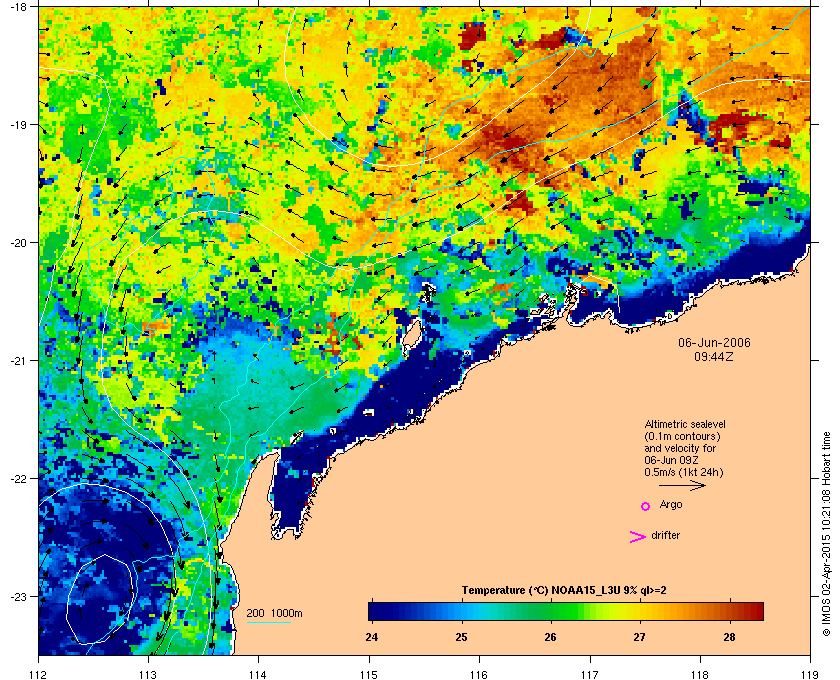Screen dimensions: 840x680
Task: Click the '09:44Z' time label
Action: (714, 356)
